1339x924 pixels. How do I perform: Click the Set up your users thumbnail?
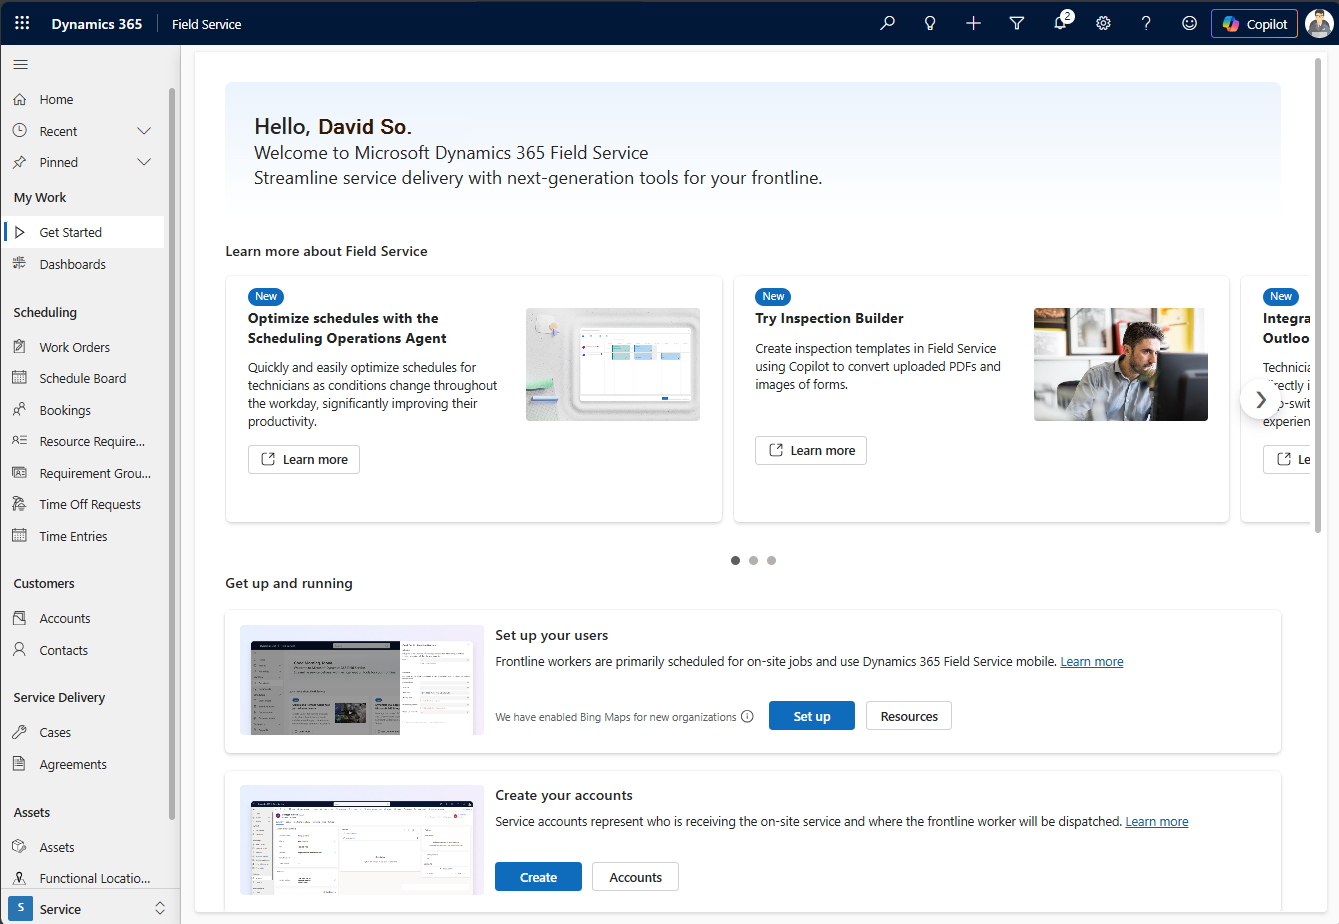(x=362, y=681)
